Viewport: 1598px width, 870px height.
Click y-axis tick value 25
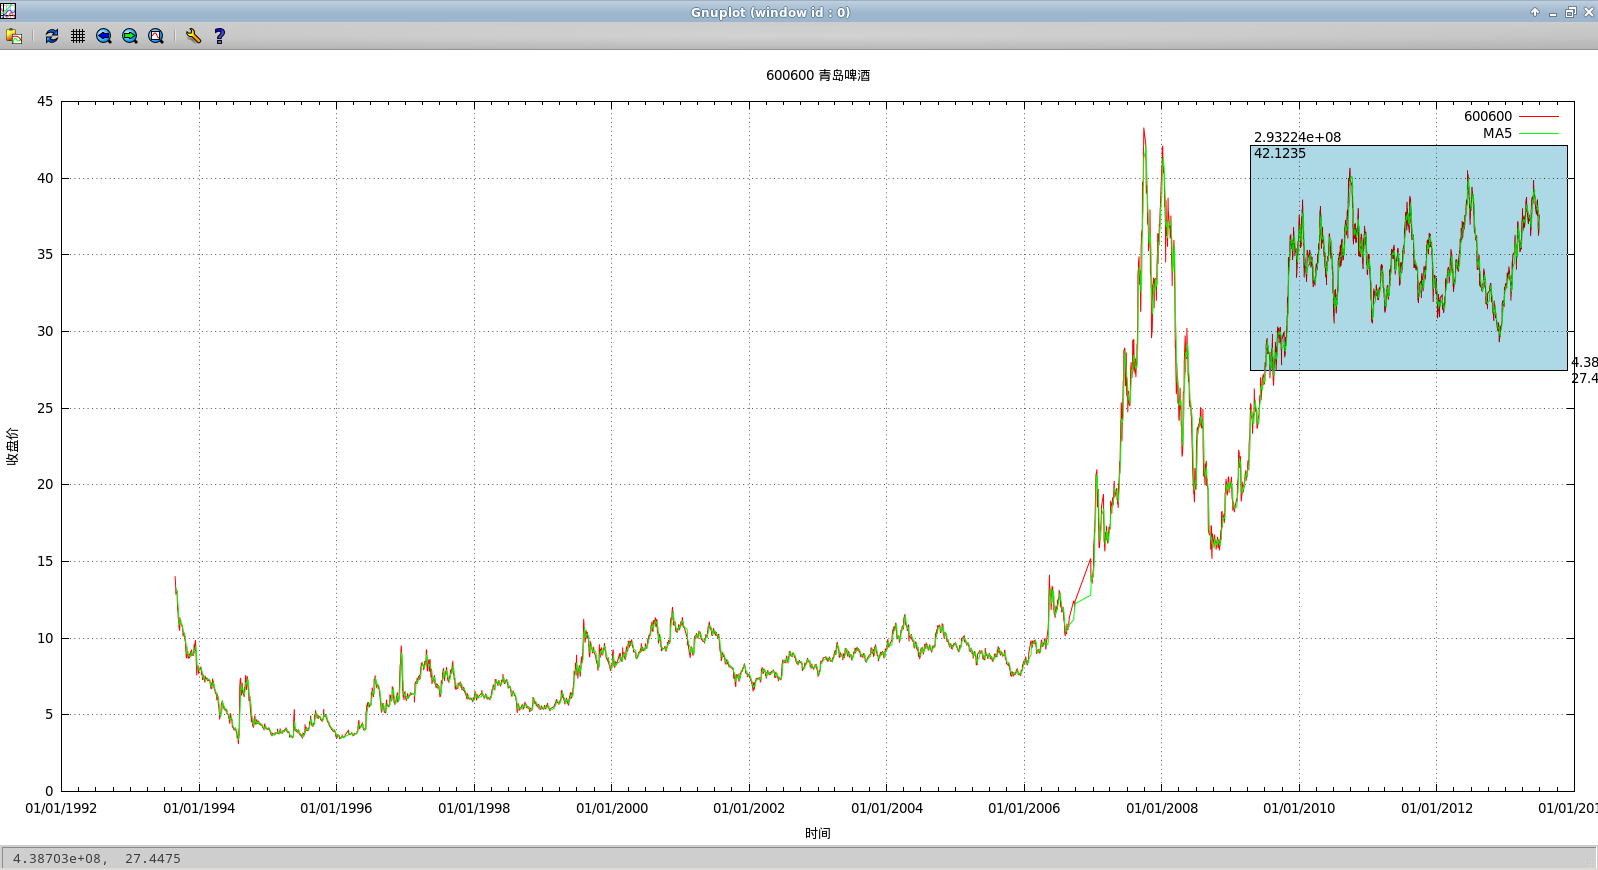45,408
